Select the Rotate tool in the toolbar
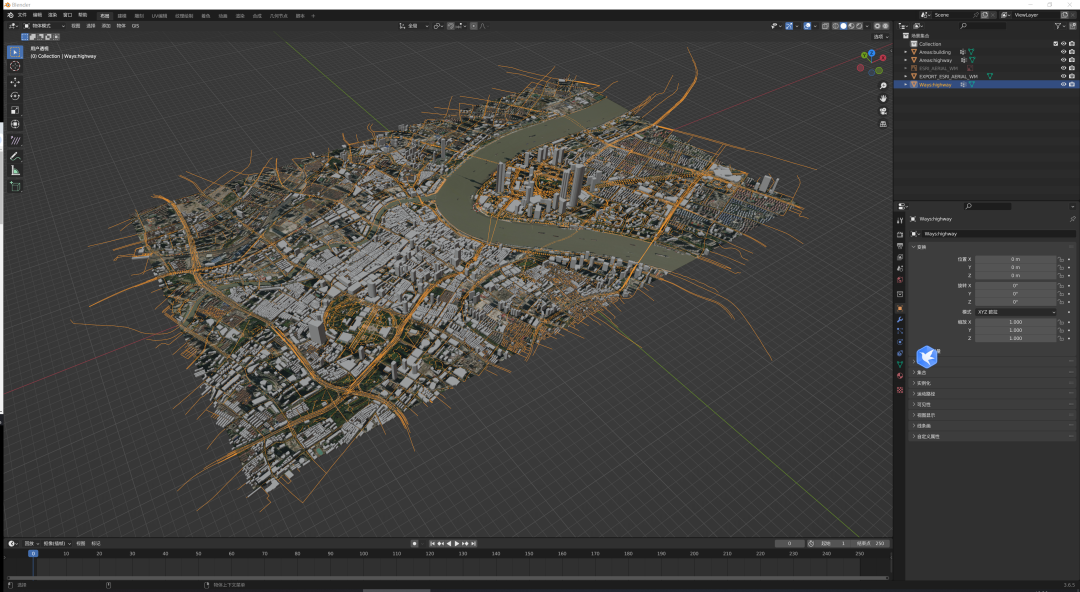 coord(15,96)
